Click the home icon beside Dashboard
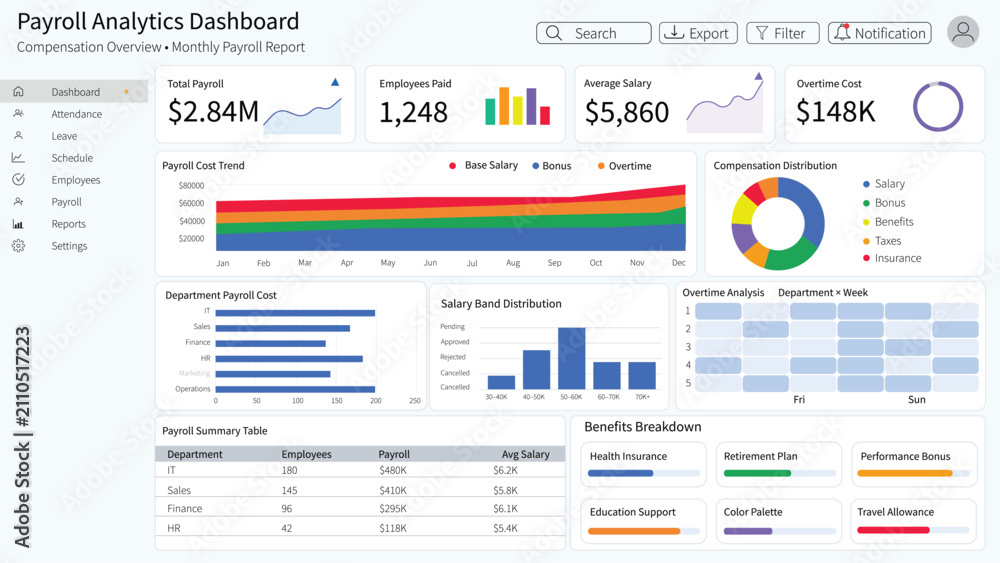The width and height of the screenshot is (1000, 563). pos(18,91)
